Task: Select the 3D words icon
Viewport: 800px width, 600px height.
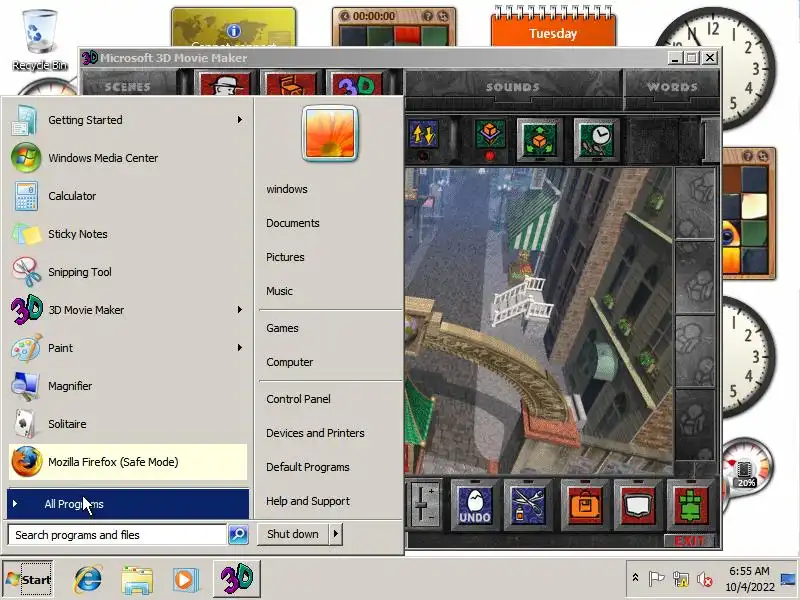Action: tap(356, 85)
